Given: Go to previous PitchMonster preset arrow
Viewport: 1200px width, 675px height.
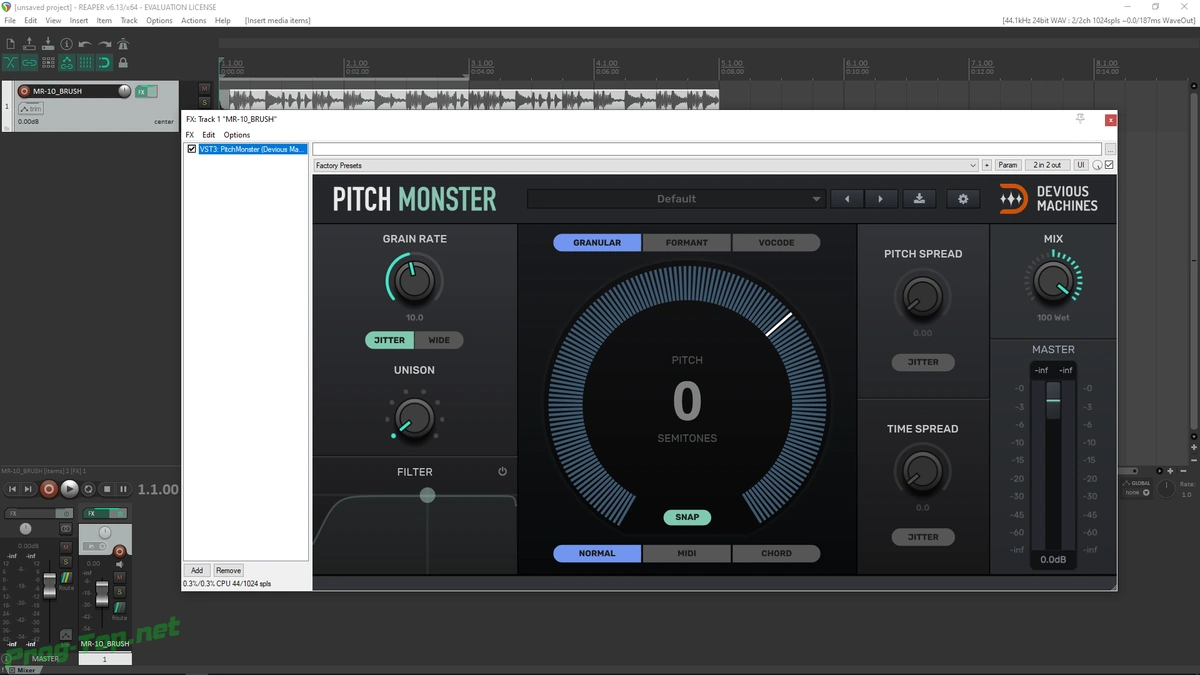Looking at the screenshot, I should click(847, 199).
